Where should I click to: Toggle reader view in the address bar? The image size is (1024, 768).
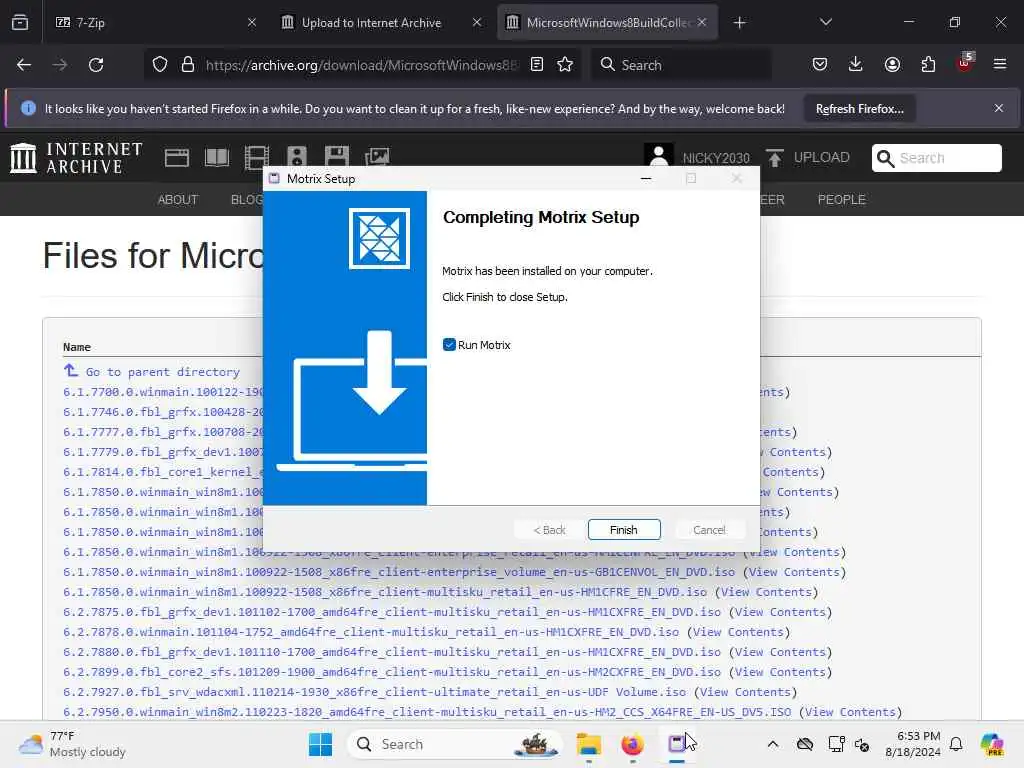[x=537, y=65]
